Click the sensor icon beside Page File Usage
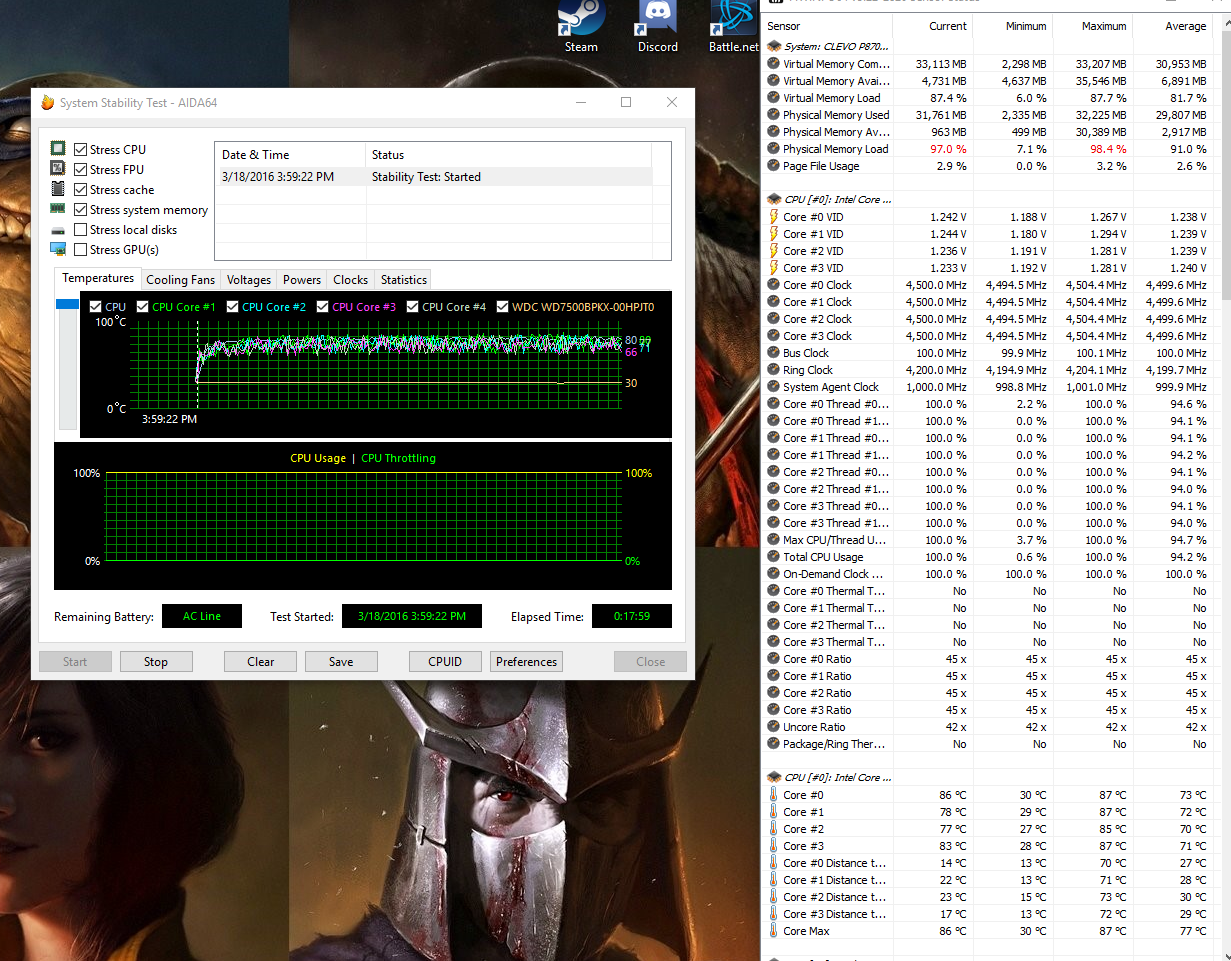The image size is (1231, 961). (773, 166)
